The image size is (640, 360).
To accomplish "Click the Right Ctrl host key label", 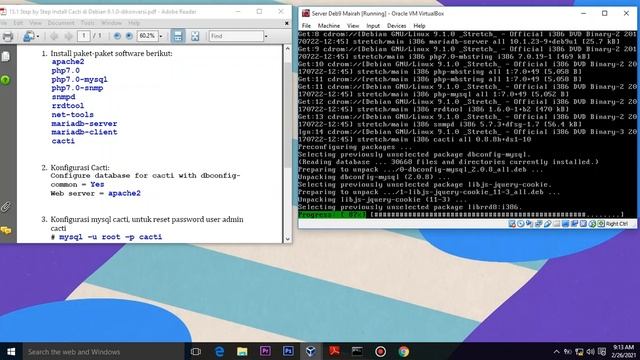I will tap(617, 224).
